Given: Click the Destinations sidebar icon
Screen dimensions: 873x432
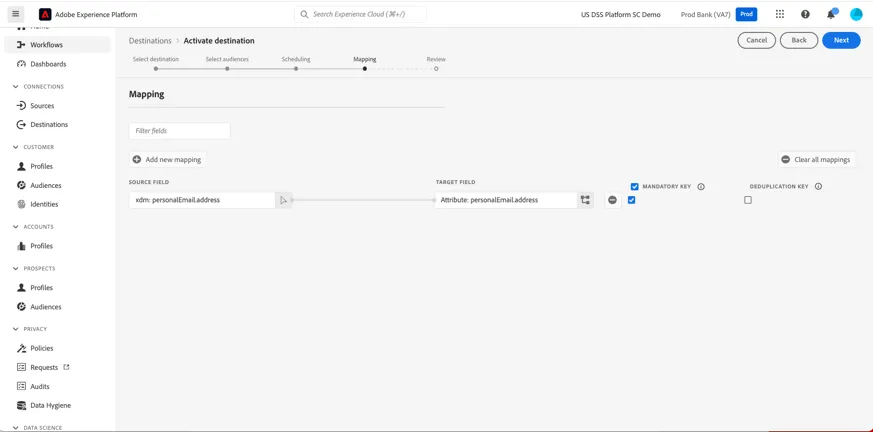Looking at the screenshot, I should click(x=21, y=125).
